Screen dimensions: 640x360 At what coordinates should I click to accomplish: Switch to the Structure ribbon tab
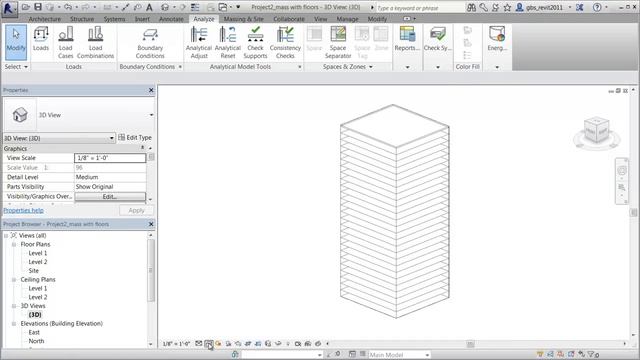pos(82,19)
